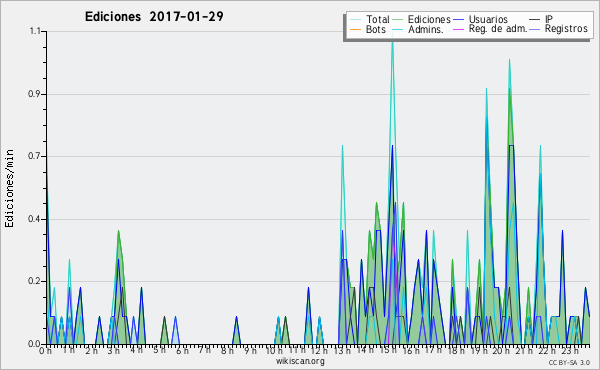The height and width of the screenshot is (370, 600).
Task: Click the chart title 'Ediciones 2017-01-29'
Action: (x=154, y=17)
